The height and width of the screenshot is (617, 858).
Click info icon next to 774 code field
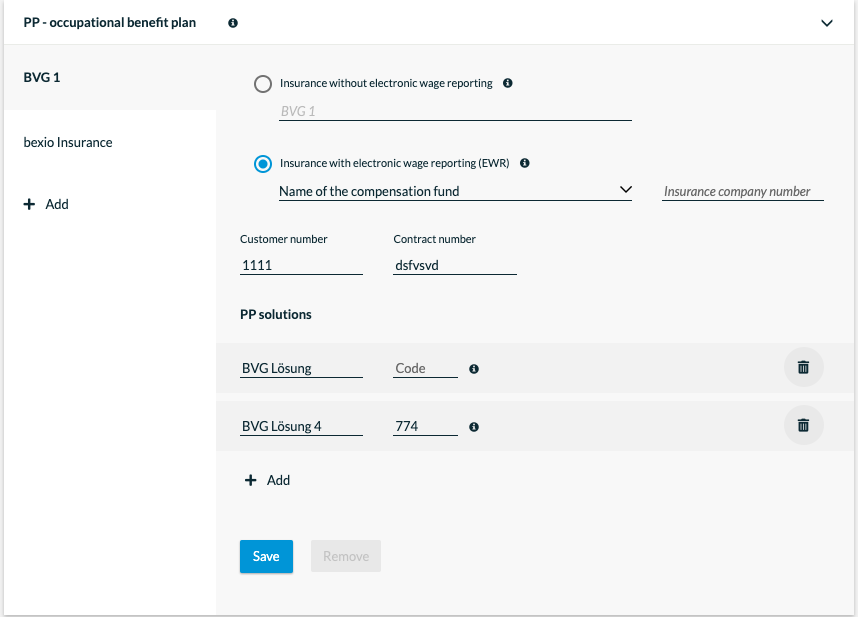[x=474, y=427]
